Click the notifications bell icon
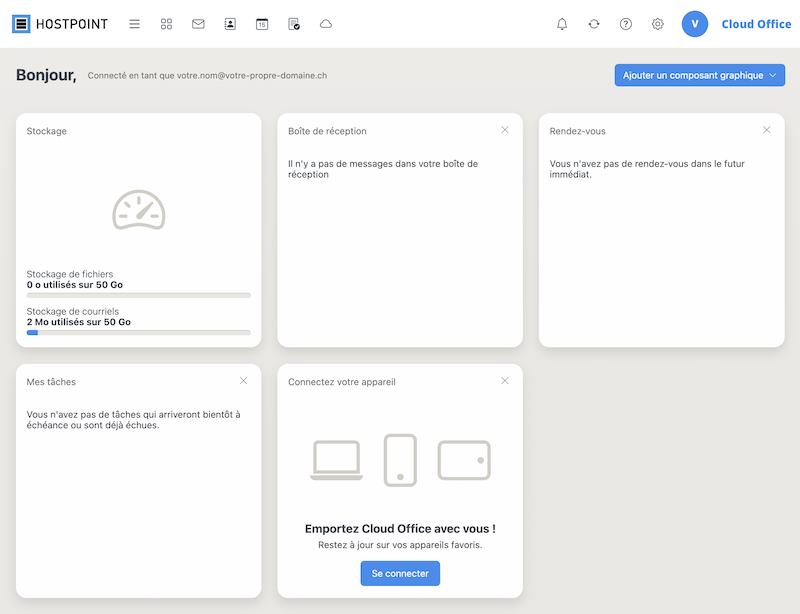This screenshot has width=800, height=614. (562, 24)
